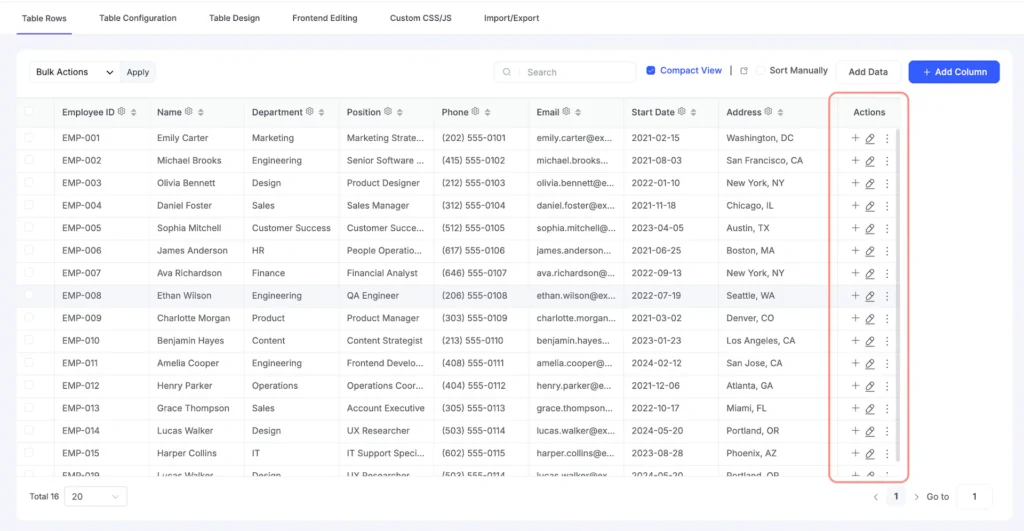Check the EMP-003 row checkbox
Viewport: 1024px width, 531px height.
29,183
